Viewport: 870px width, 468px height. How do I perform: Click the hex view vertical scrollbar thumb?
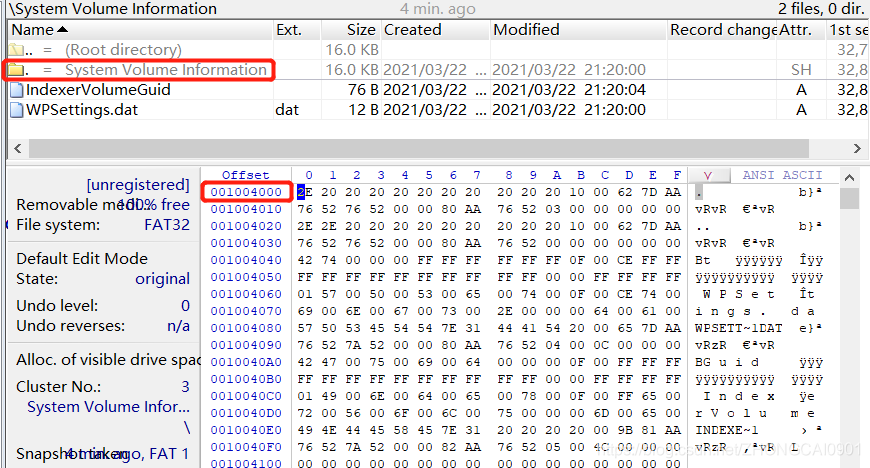pos(849,198)
